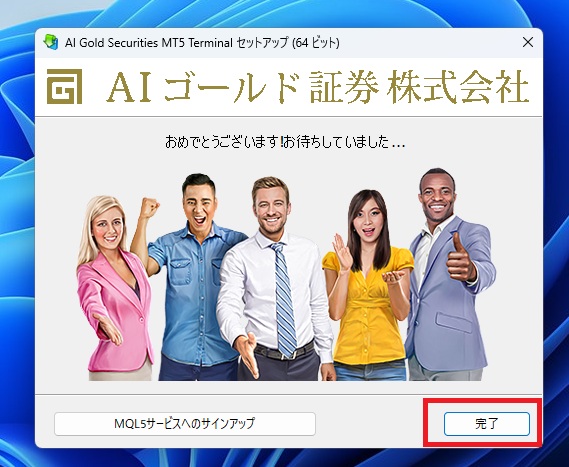This screenshot has width=569, height=467.
Task: Click the woman in yellow blouse
Action: [367, 287]
